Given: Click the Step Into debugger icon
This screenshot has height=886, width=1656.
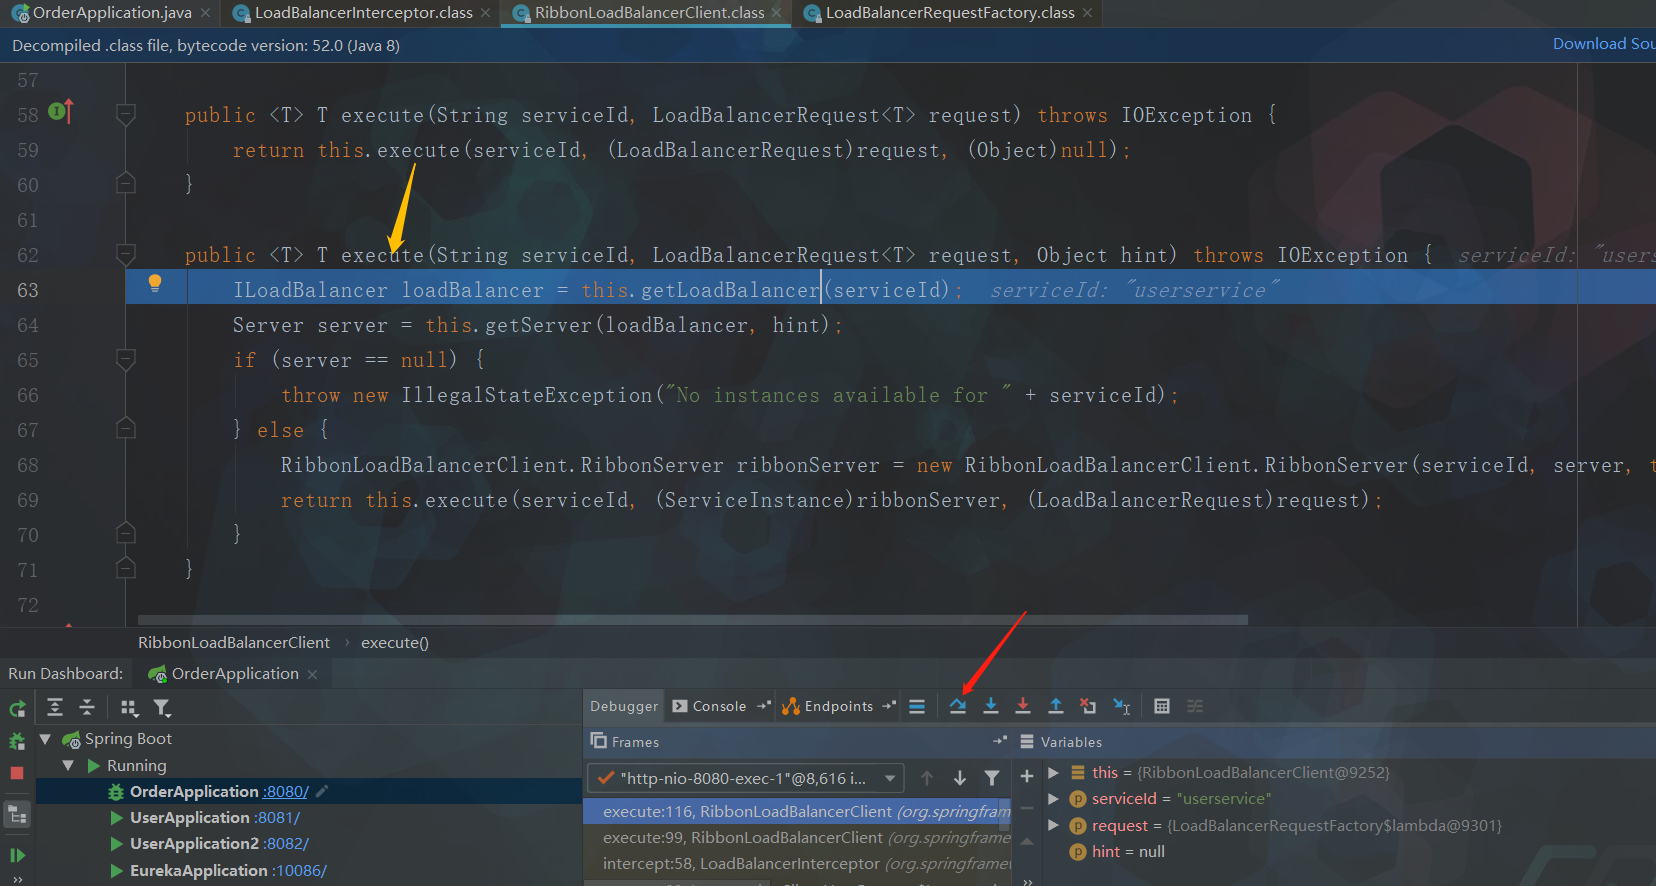Looking at the screenshot, I should [x=991, y=706].
